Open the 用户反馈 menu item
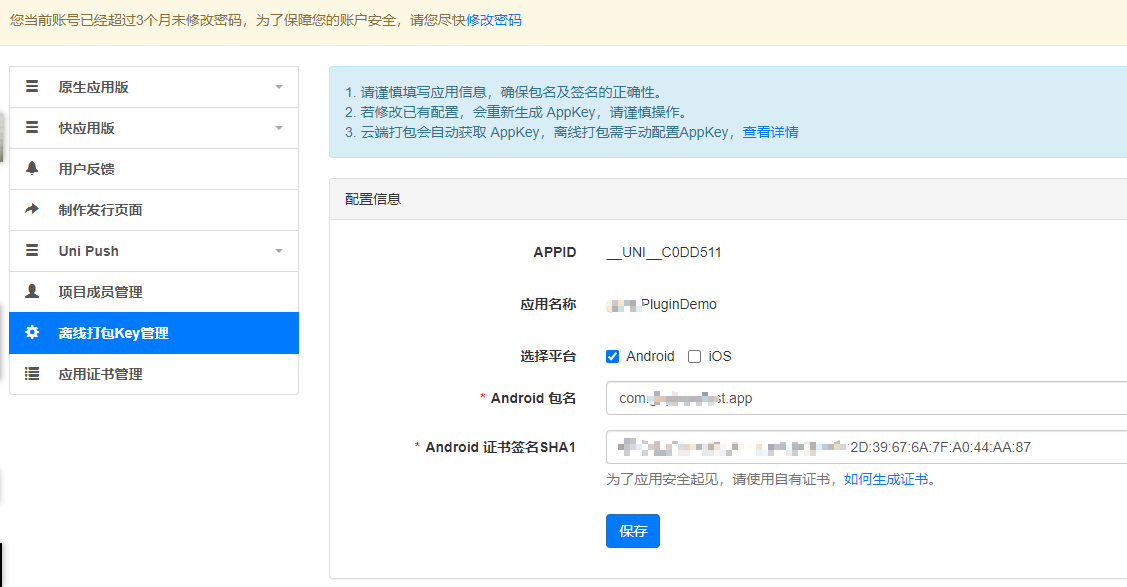 pyautogui.click(x=86, y=169)
